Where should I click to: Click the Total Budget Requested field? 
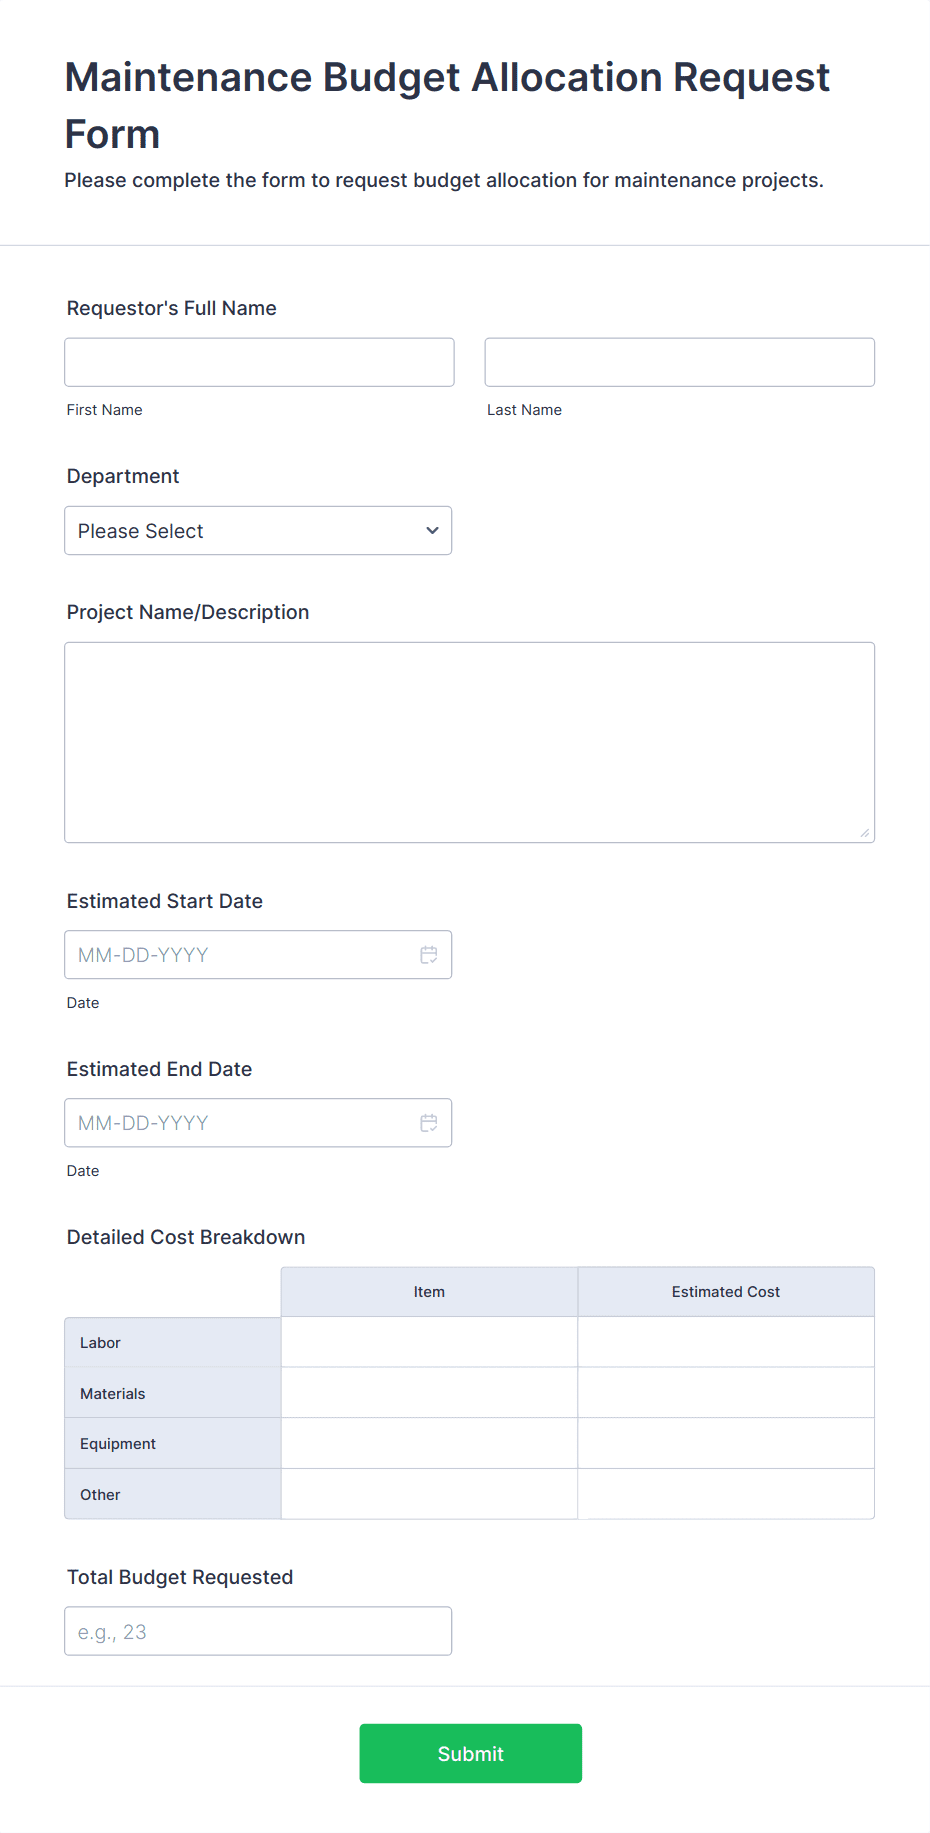pyautogui.click(x=258, y=1631)
